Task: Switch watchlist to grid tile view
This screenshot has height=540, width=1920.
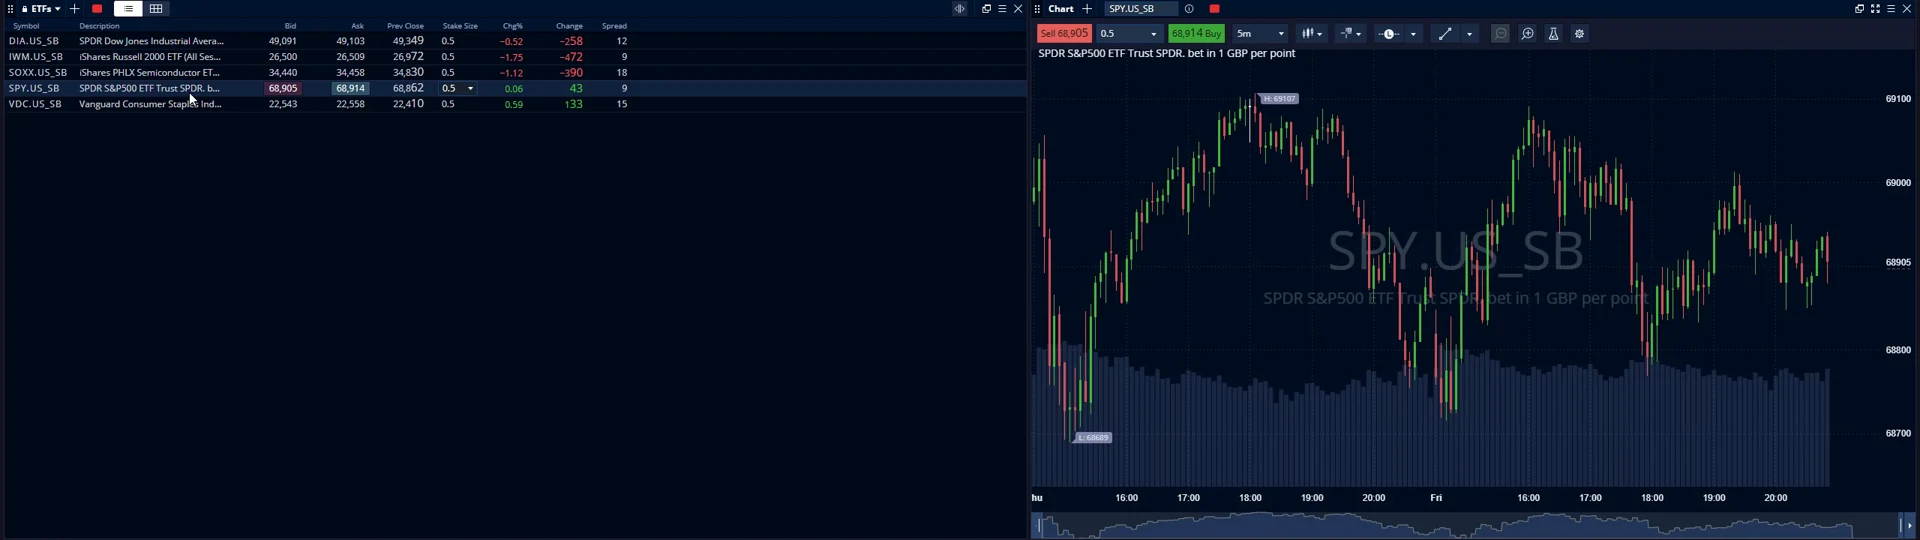Action: point(156,9)
